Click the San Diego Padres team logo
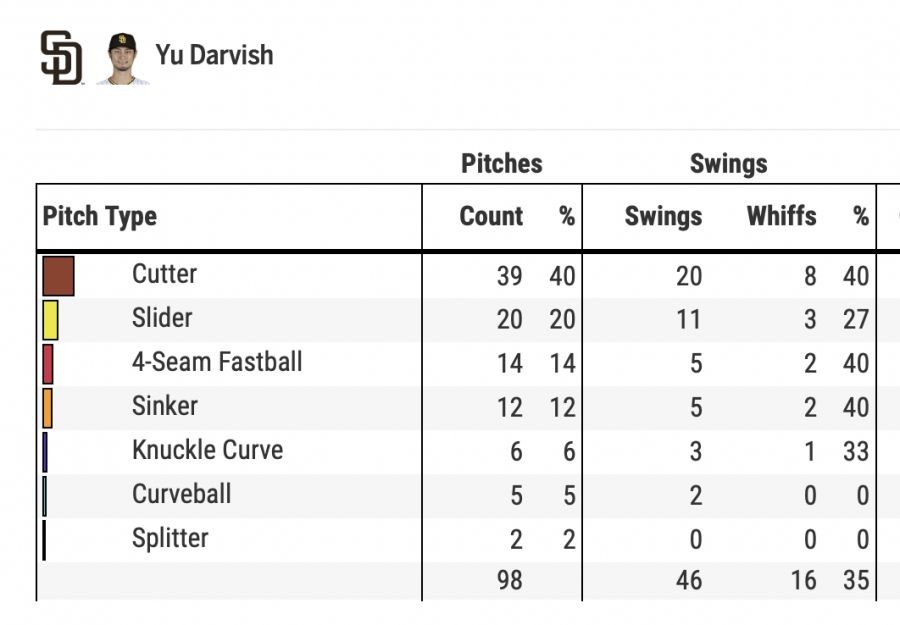The width and height of the screenshot is (900, 625). tap(61, 57)
